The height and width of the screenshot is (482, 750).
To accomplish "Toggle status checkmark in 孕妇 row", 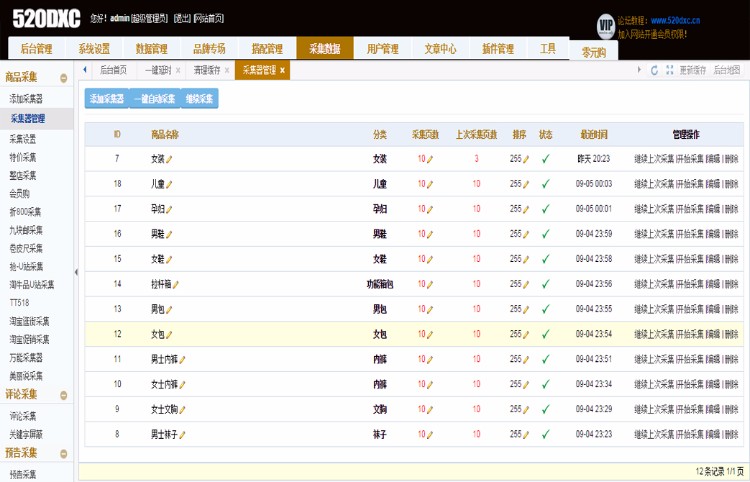I will (x=545, y=209).
